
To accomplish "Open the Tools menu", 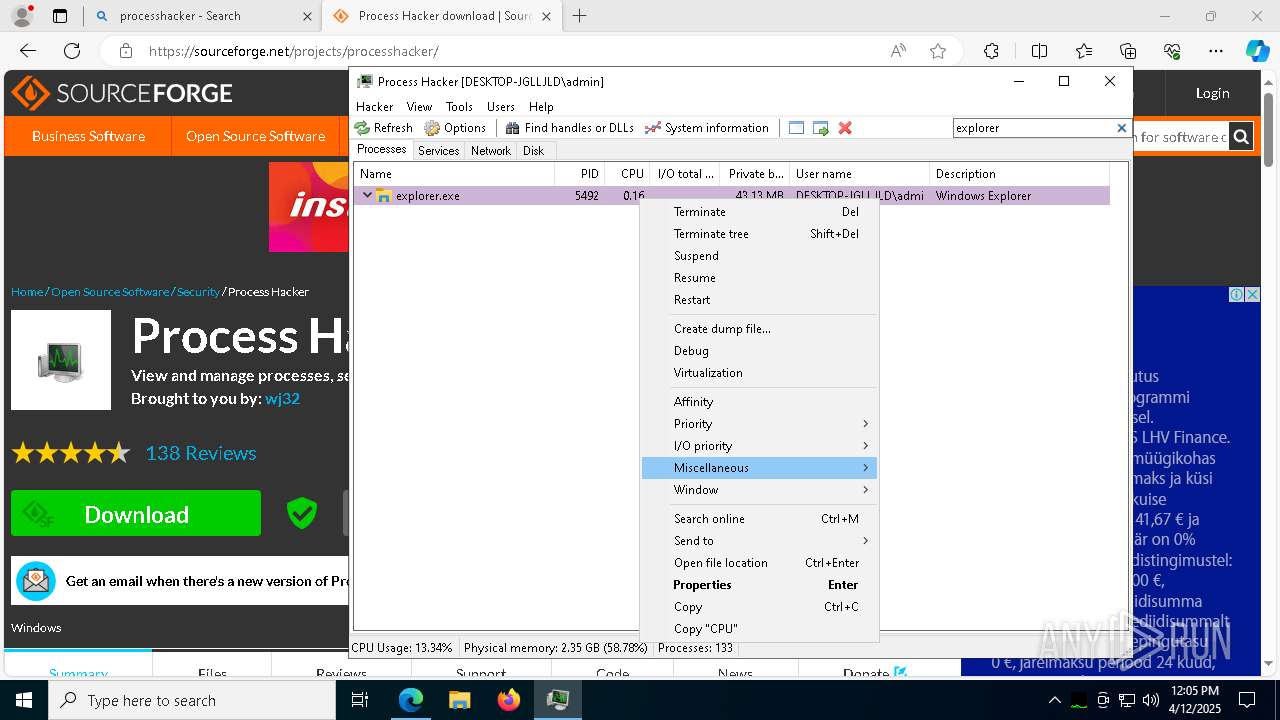I will (x=459, y=107).
